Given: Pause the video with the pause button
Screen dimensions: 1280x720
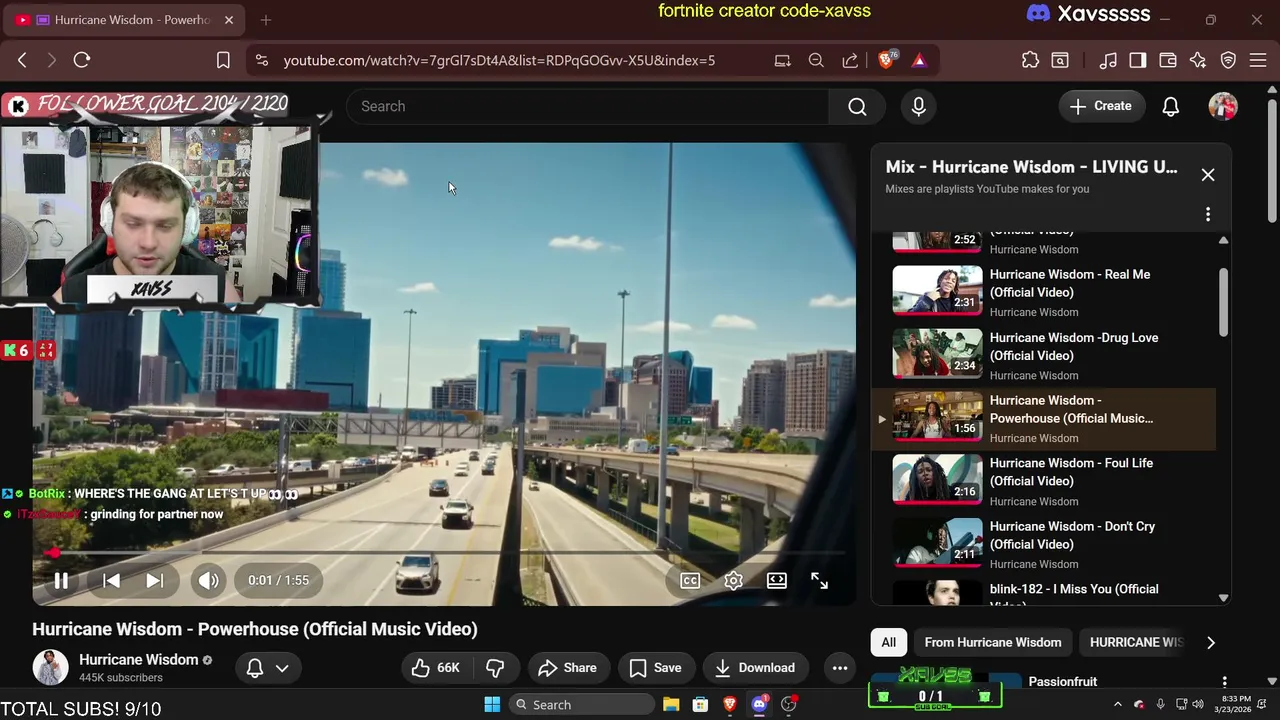Looking at the screenshot, I should [61, 580].
